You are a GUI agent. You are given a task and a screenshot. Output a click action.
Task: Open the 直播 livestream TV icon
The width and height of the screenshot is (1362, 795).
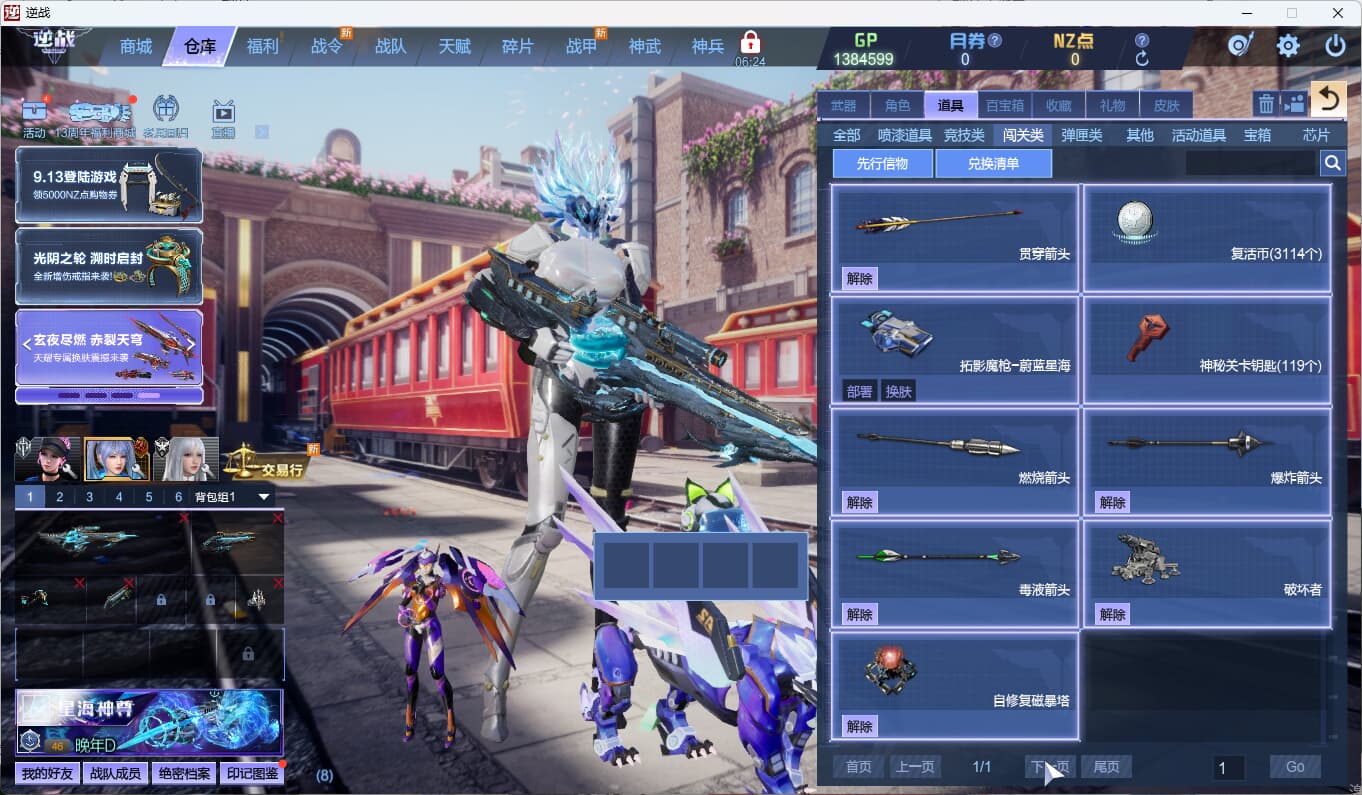click(222, 113)
